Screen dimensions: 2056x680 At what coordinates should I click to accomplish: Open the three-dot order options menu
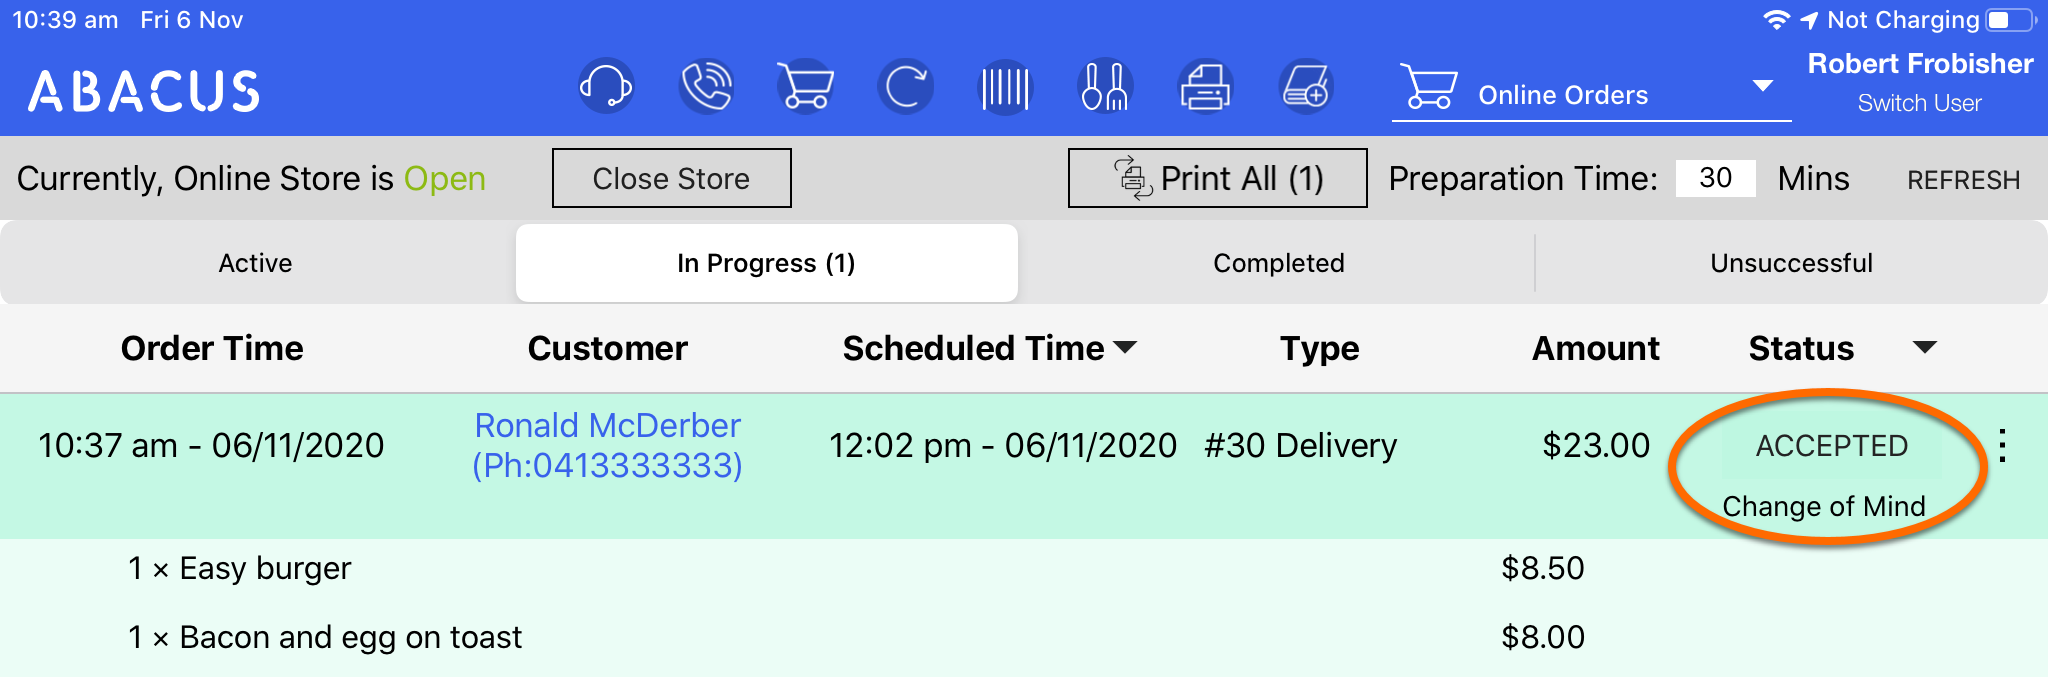pos(2002,446)
